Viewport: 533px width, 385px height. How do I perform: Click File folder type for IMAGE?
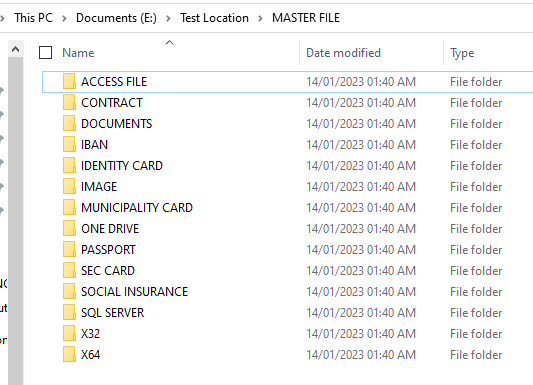476,187
